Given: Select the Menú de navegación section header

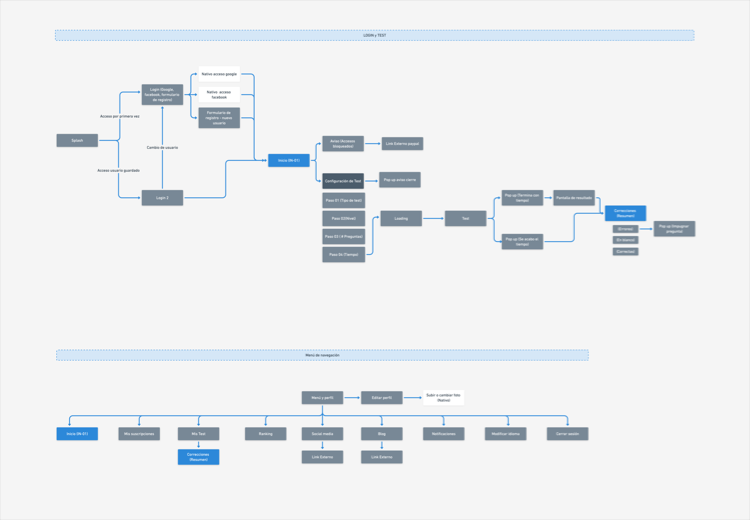Looking at the screenshot, I should pos(322,355).
